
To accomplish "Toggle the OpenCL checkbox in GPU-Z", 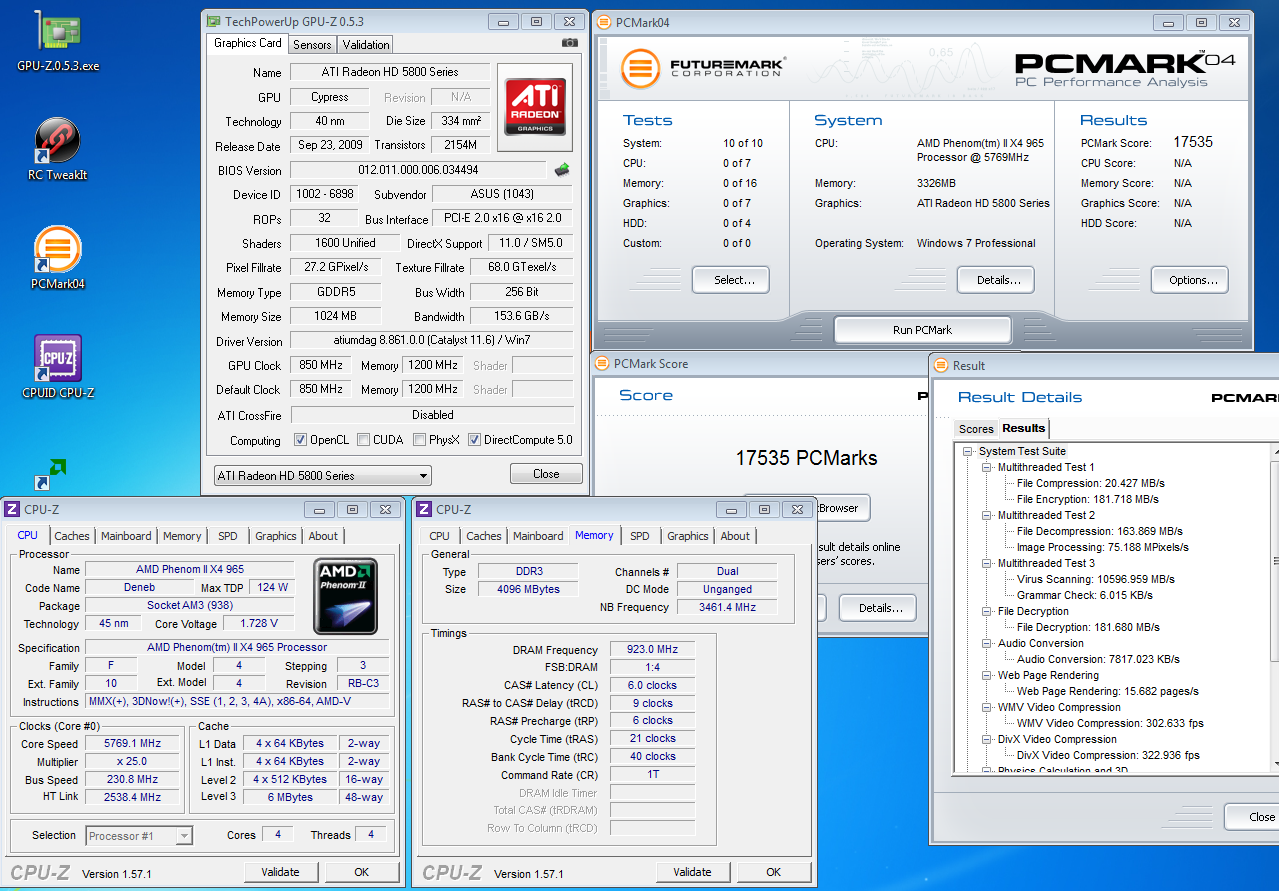I will (x=300, y=440).
